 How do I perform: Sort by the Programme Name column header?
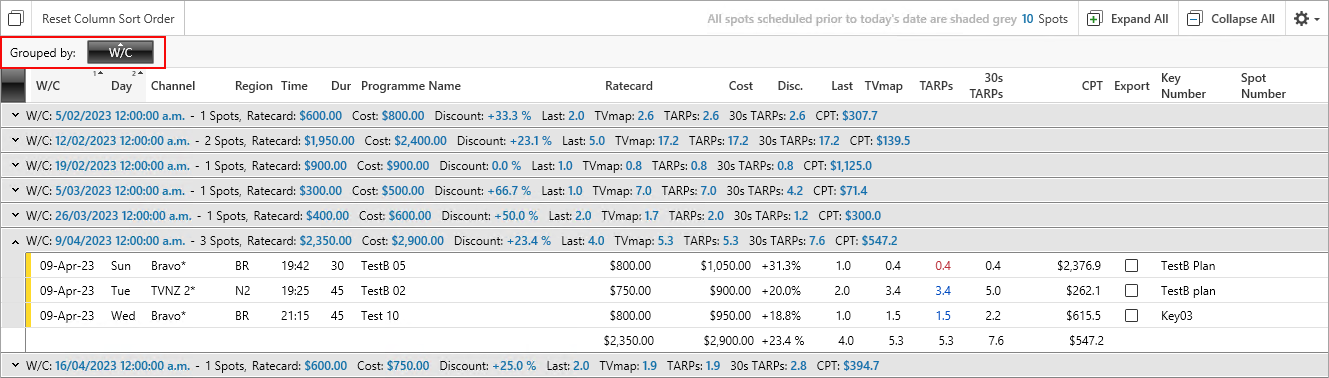(411, 86)
